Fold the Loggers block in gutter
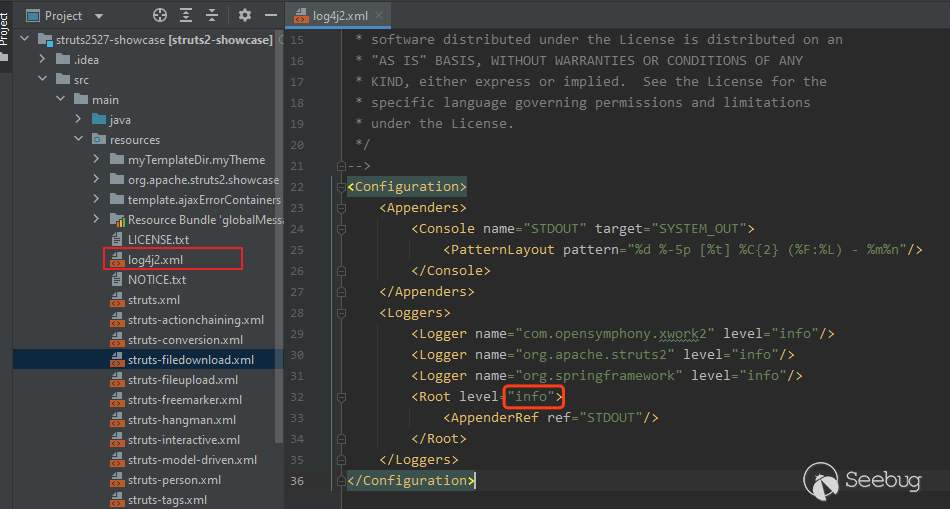The image size is (950, 509). pyautogui.click(x=343, y=313)
